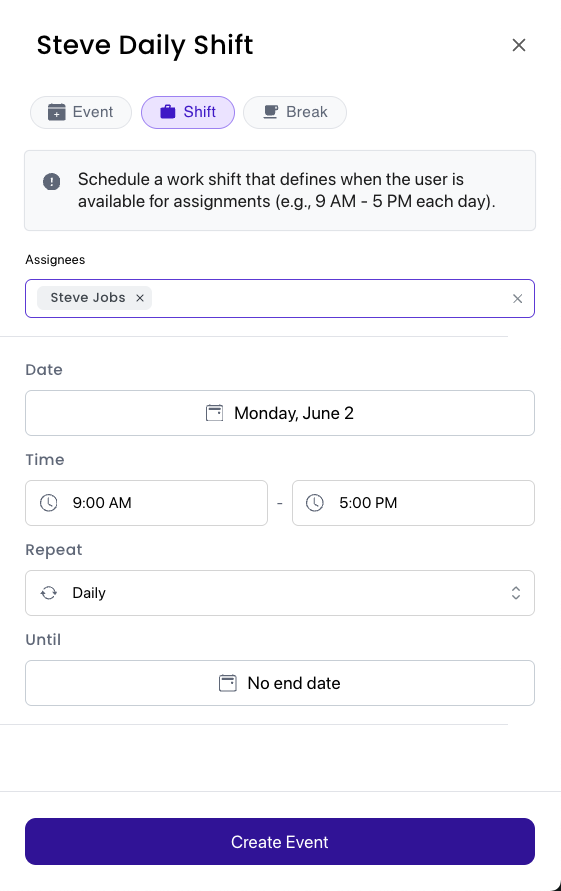Click the clock icon next to 5:00 PM
Viewport: 561px width, 891px height.
314,503
